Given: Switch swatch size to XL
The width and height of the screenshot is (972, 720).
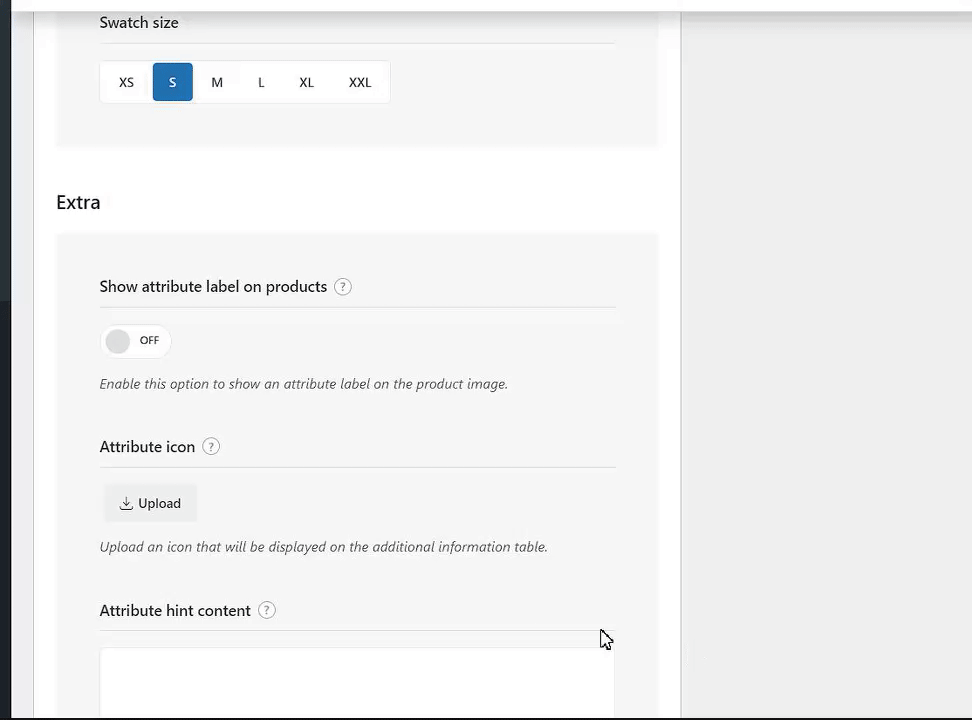Looking at the screenshot, I should coord(306,82).
